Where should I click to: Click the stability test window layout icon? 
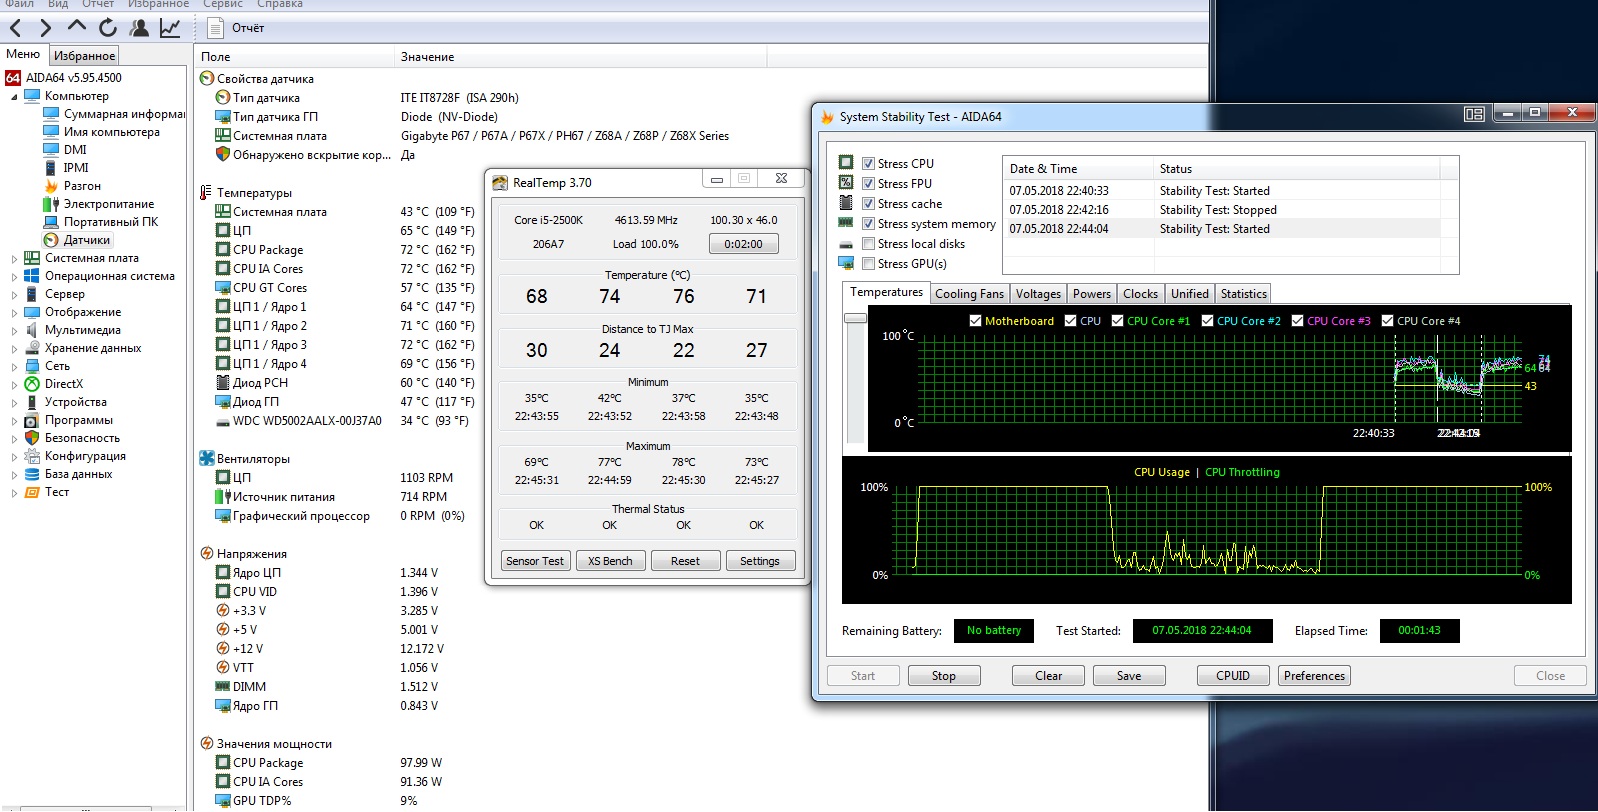click(x=1474, y=114)
